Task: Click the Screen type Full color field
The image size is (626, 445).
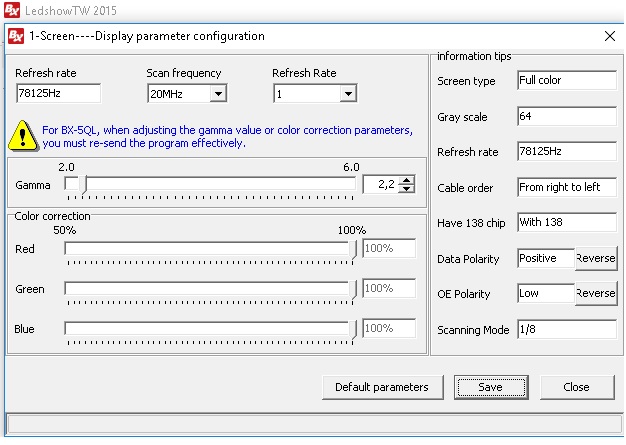Action: click(x=567, y=80)
